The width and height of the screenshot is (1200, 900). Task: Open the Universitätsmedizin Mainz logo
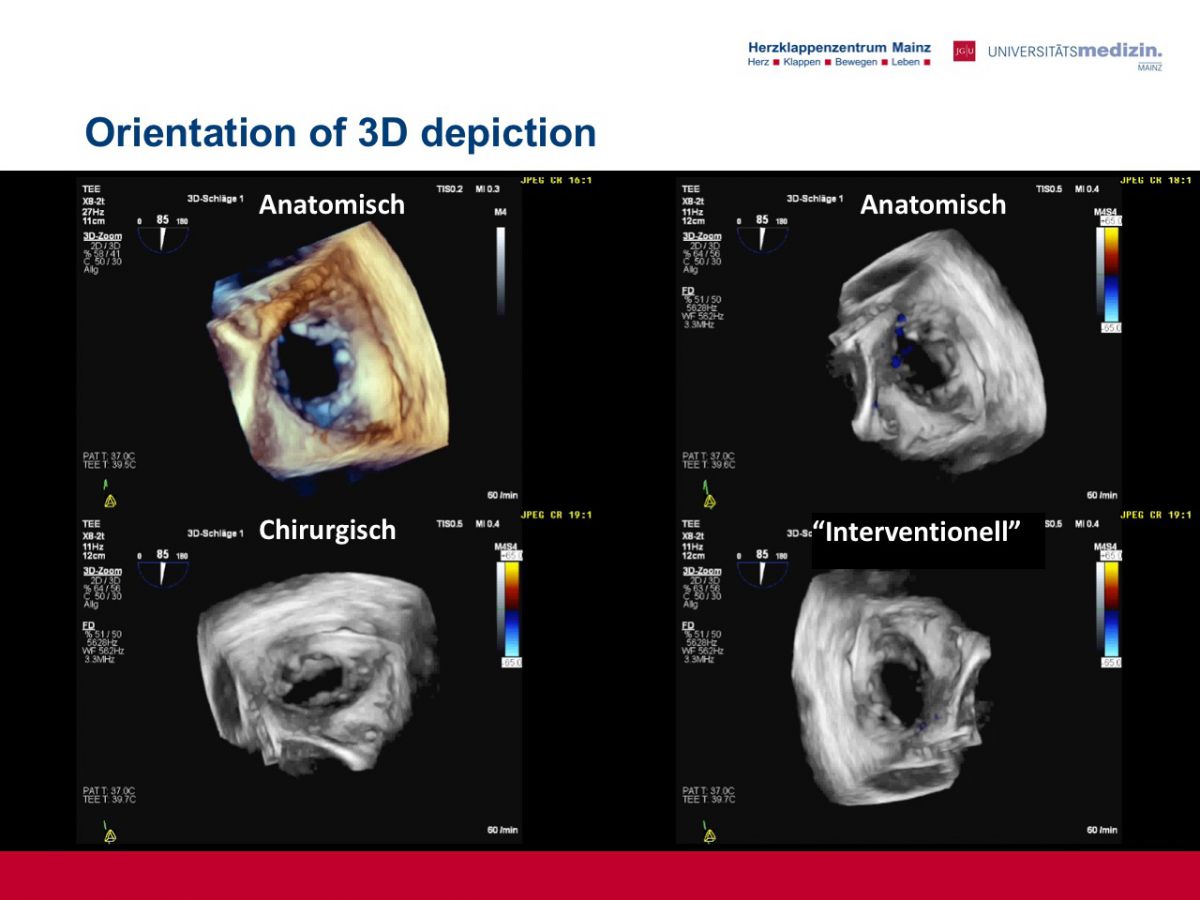click(x=1075, y=54)
